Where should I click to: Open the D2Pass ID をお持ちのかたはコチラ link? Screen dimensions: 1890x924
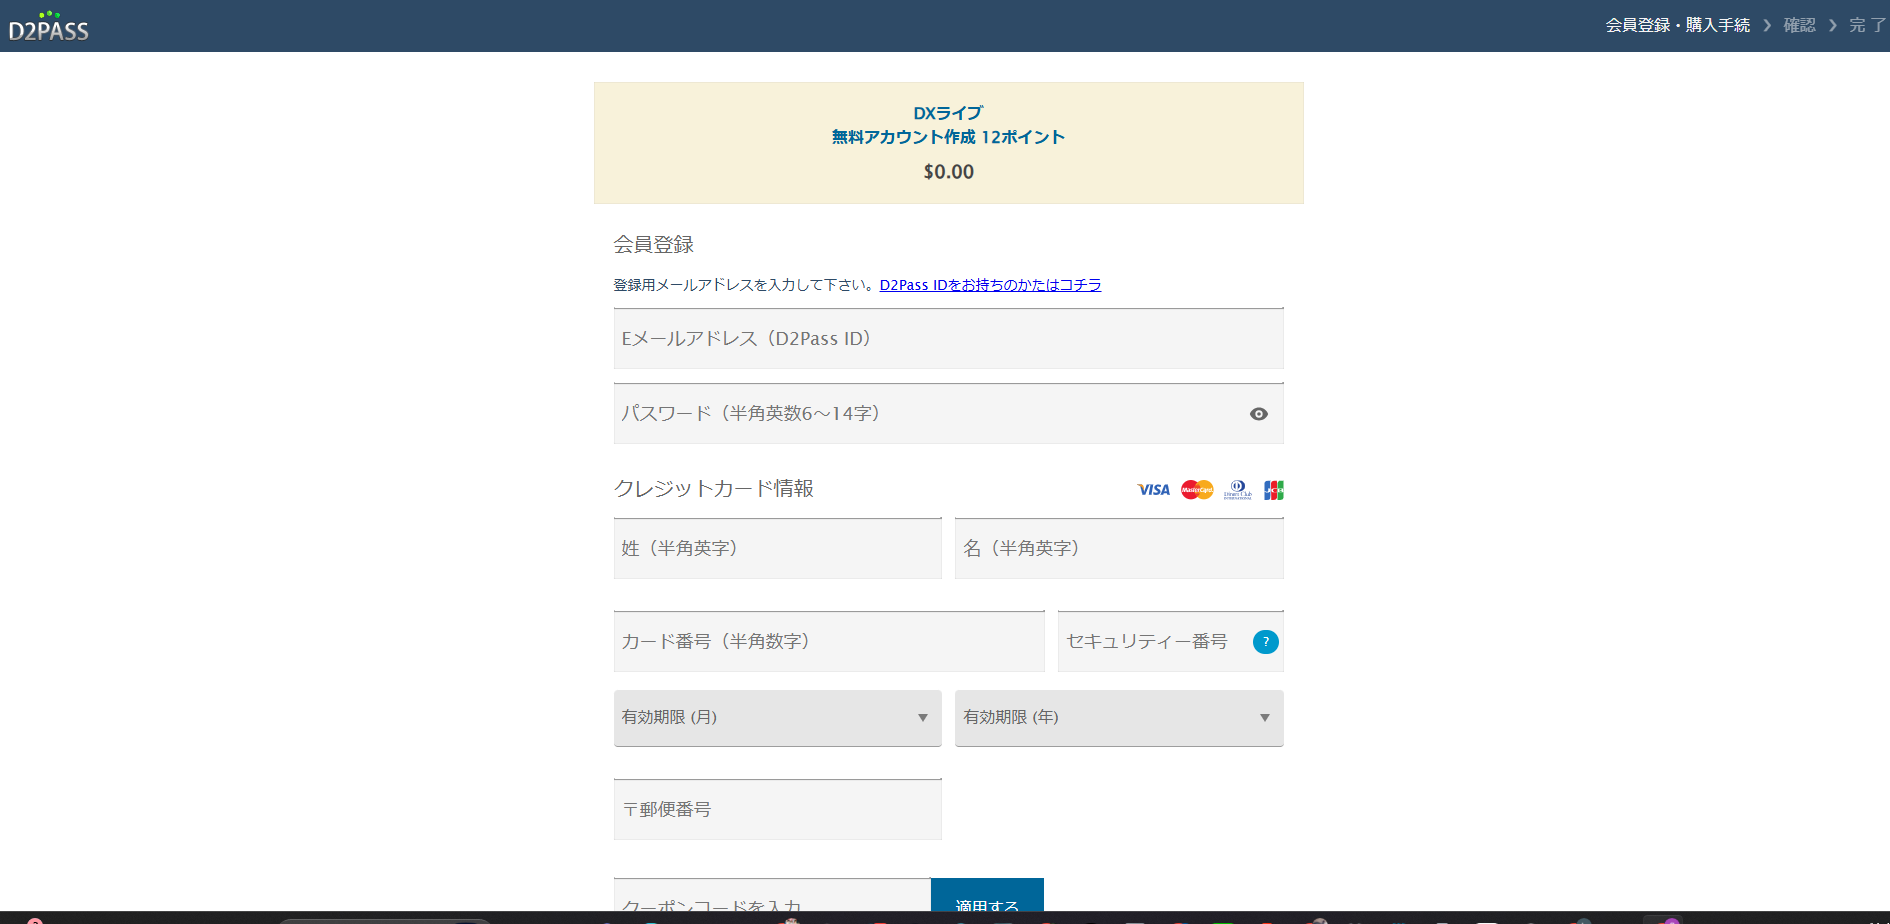990,285
